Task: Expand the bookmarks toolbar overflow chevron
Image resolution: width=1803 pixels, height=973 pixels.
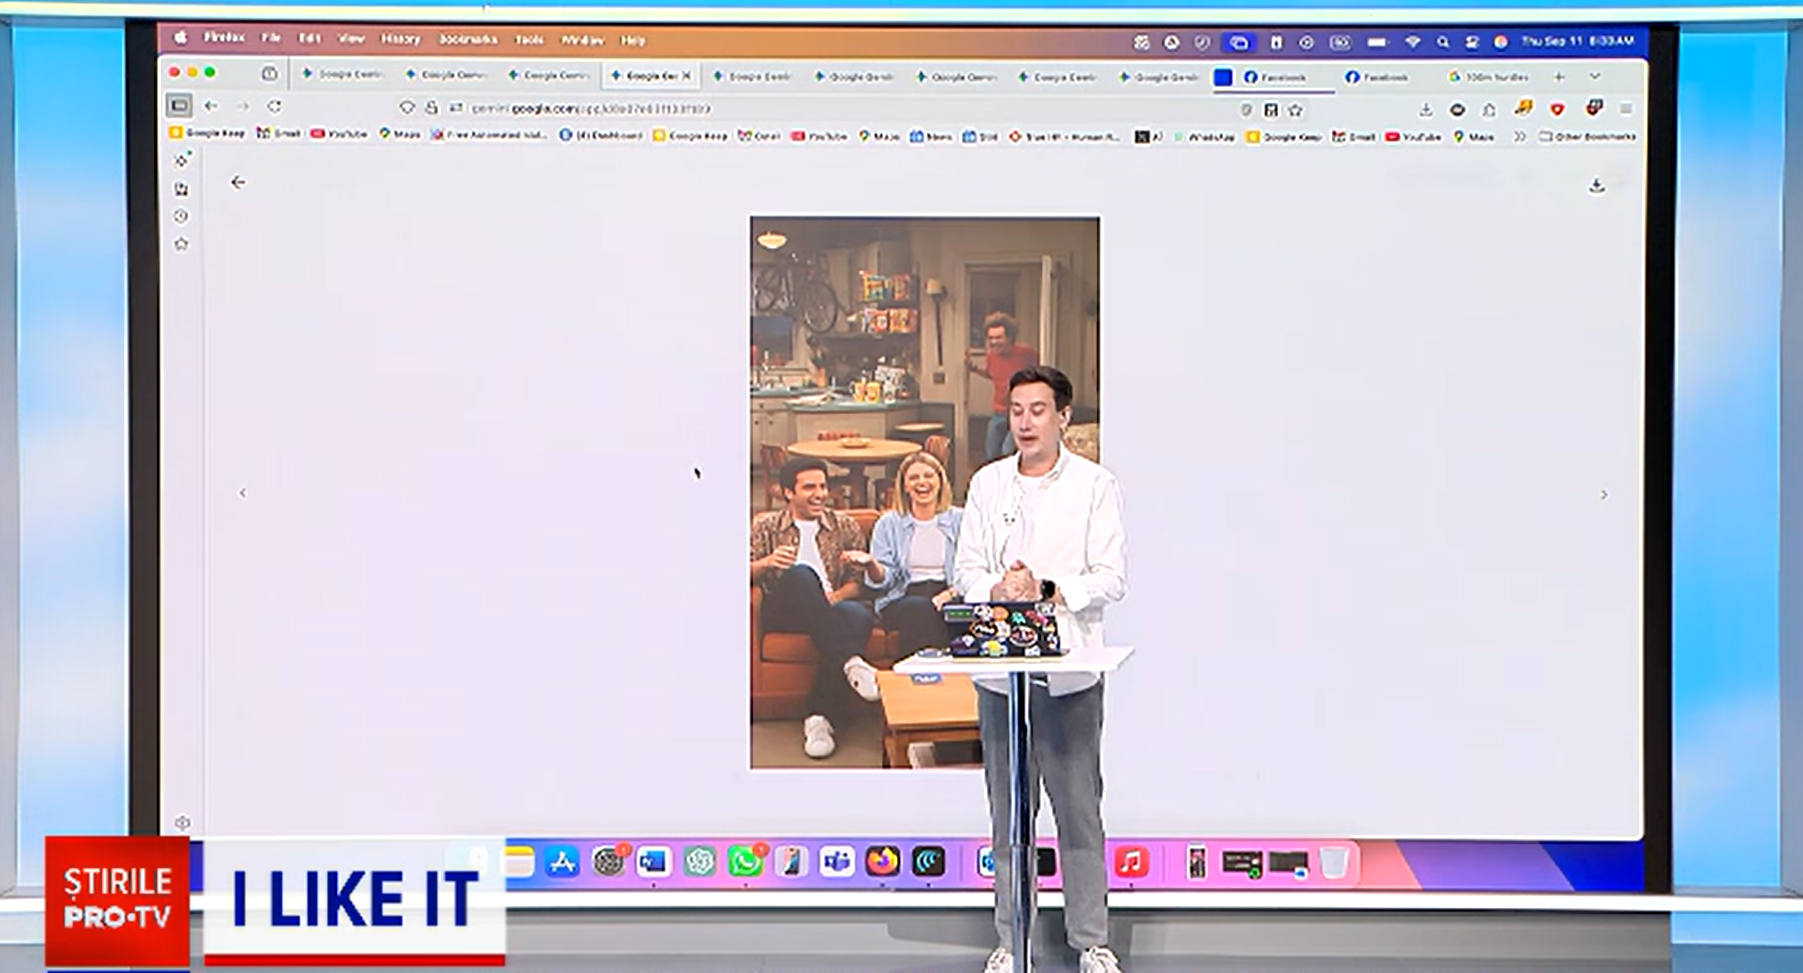Action: 1520,136
